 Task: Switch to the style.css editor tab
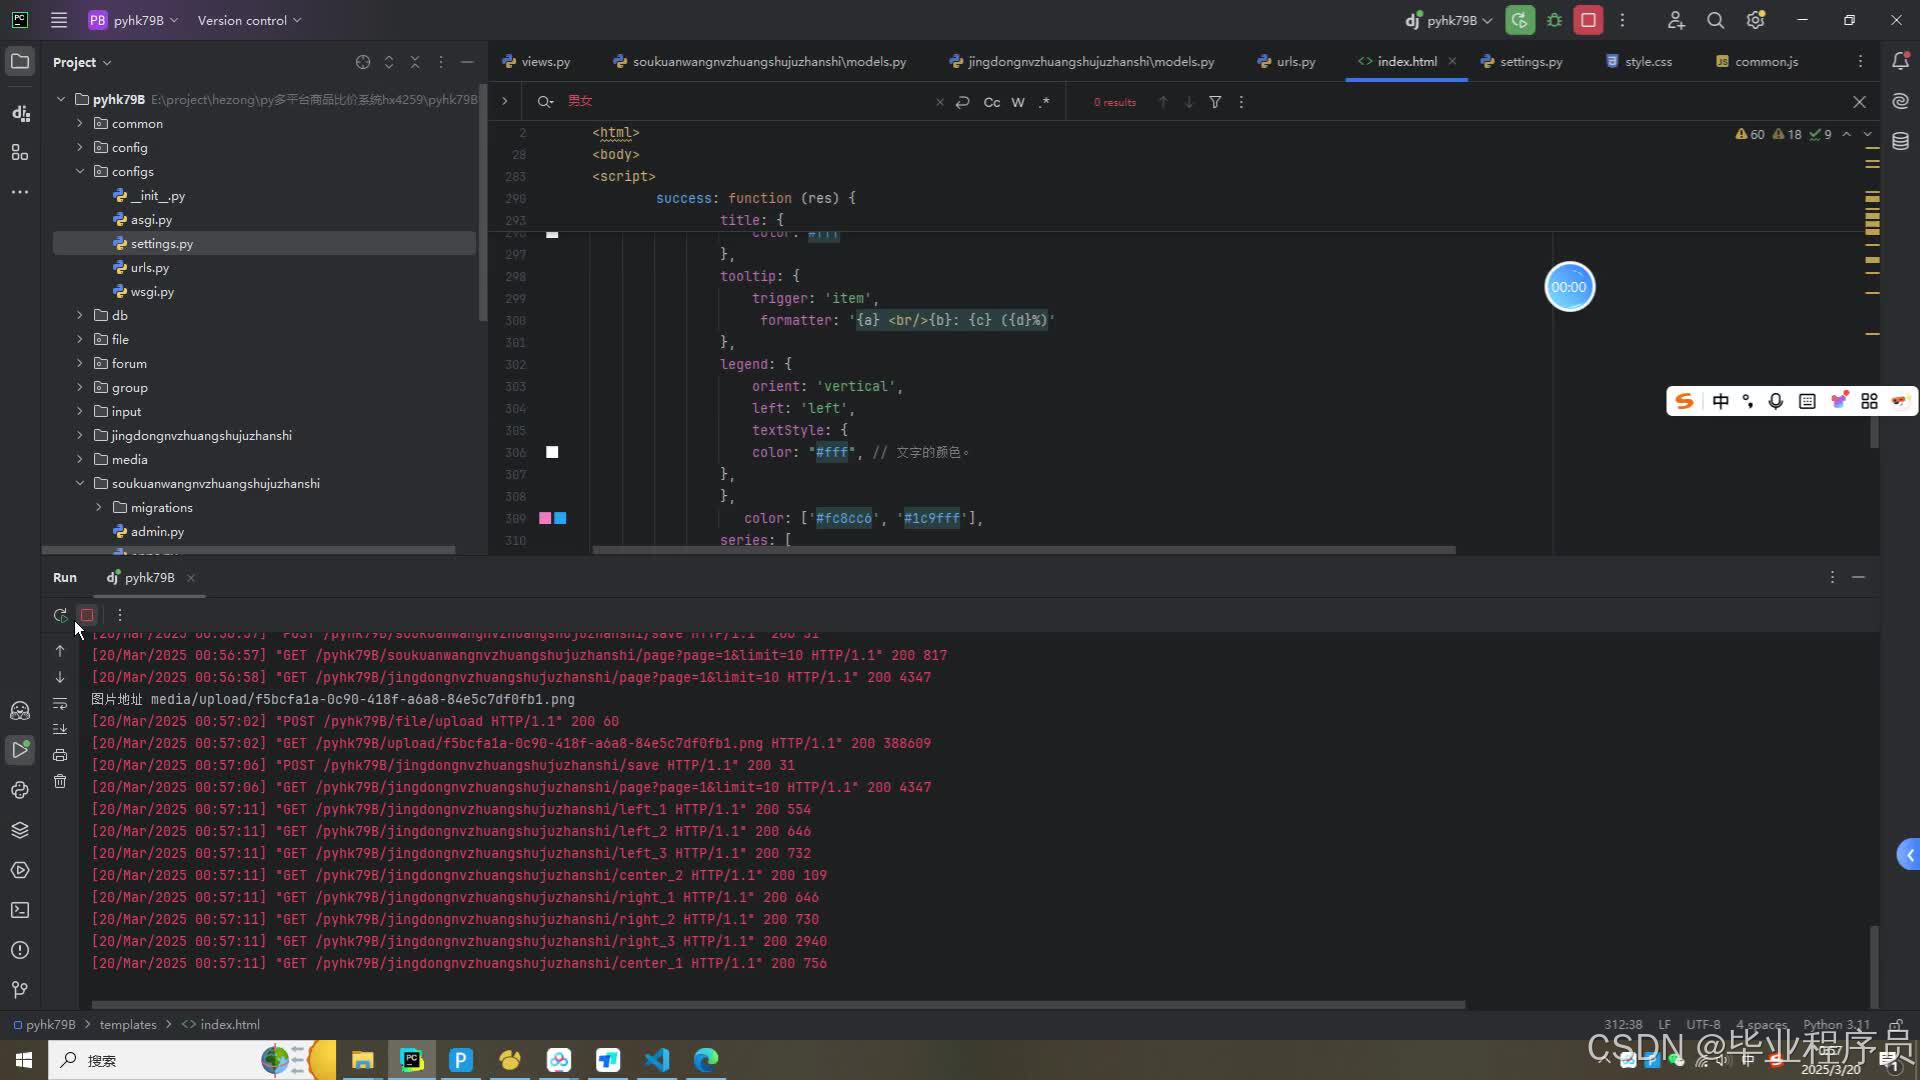tap(1647, 61)
